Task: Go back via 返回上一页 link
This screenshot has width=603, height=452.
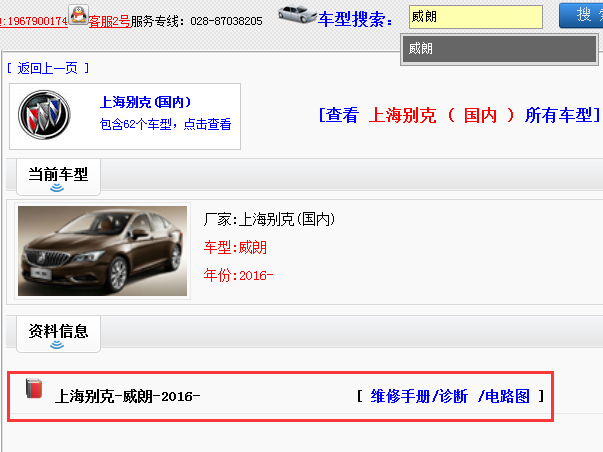Action: click(x=48, y=68)
